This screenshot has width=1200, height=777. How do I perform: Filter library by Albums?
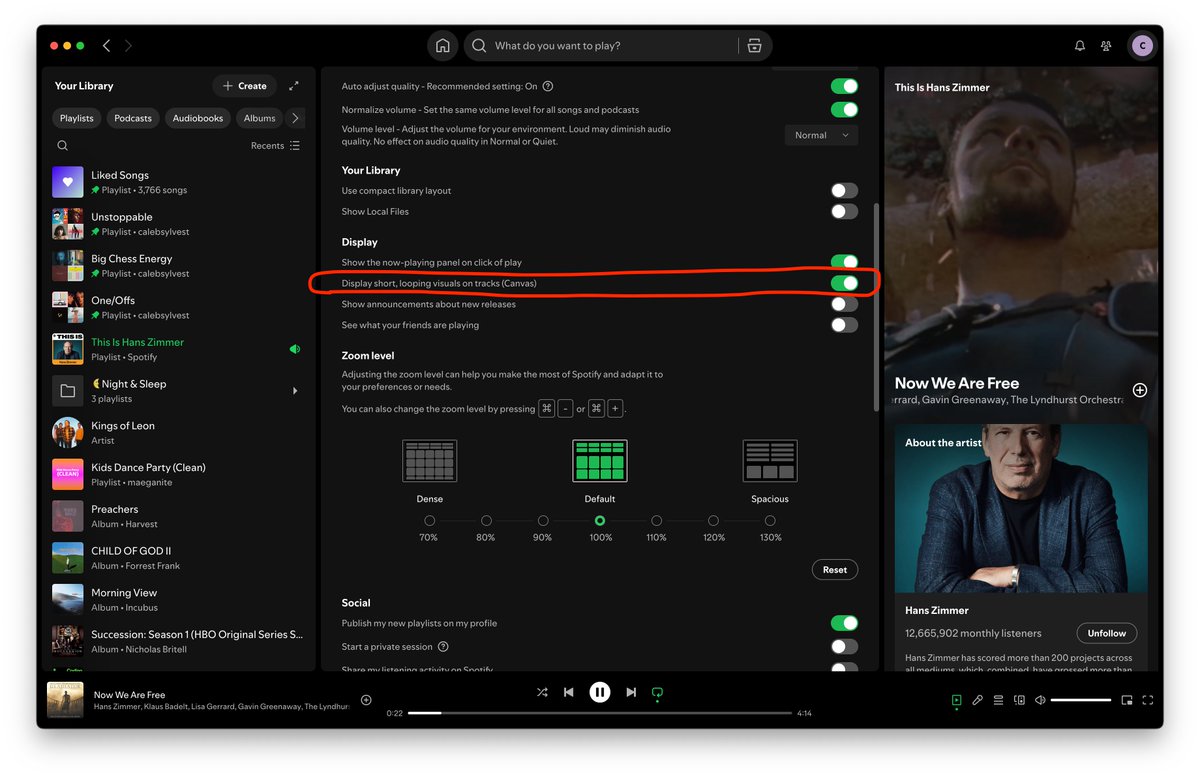coord(259,118)
